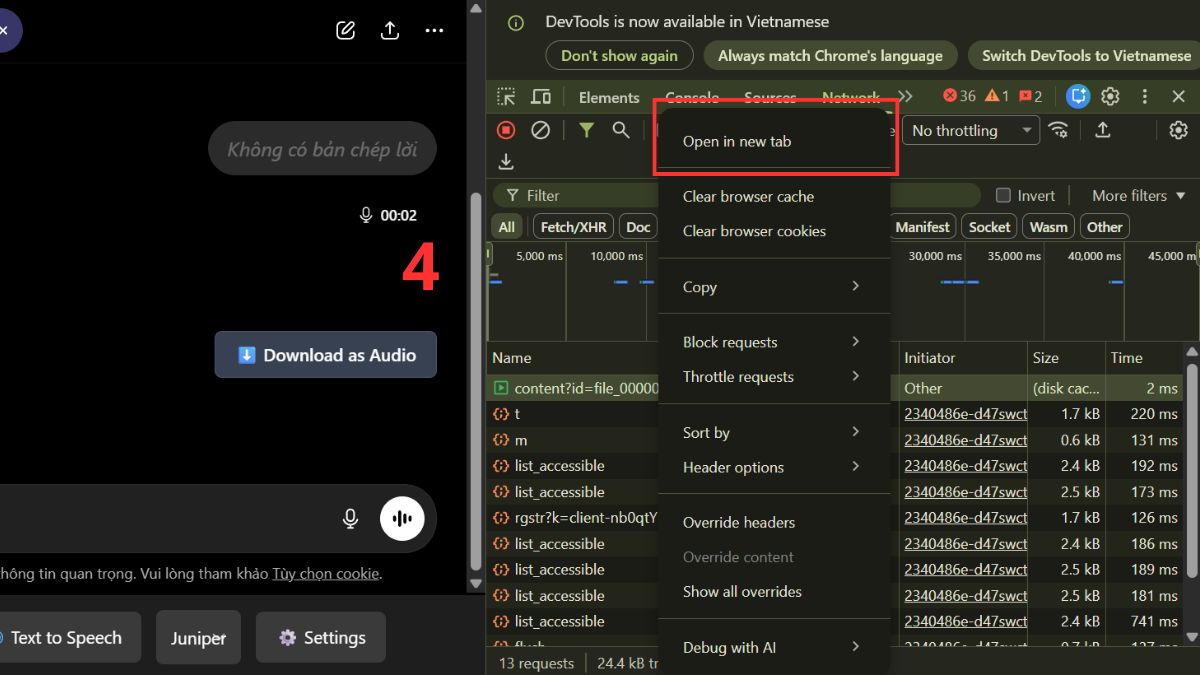Viewport: 1200px width, 675px height.
Task: Click the import HAR upload icon
Action: pos(1103,130)
